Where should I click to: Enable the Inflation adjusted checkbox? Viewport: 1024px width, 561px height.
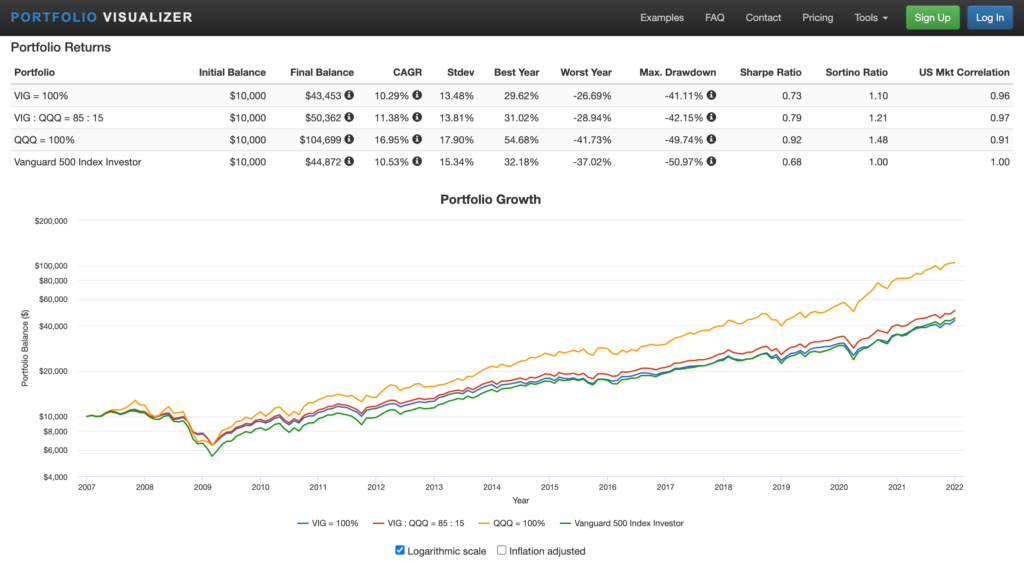(x=502, y=550)
